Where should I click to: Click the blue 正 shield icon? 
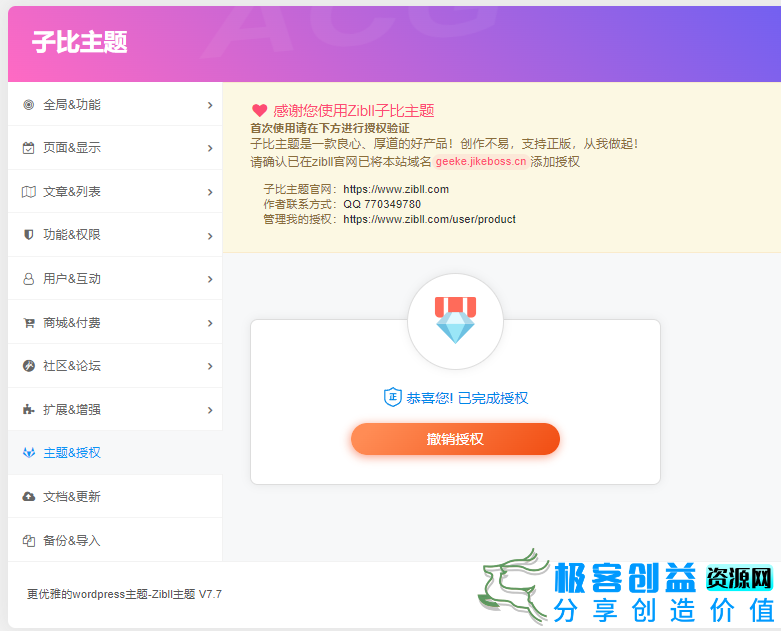click(x=392, y=397)
